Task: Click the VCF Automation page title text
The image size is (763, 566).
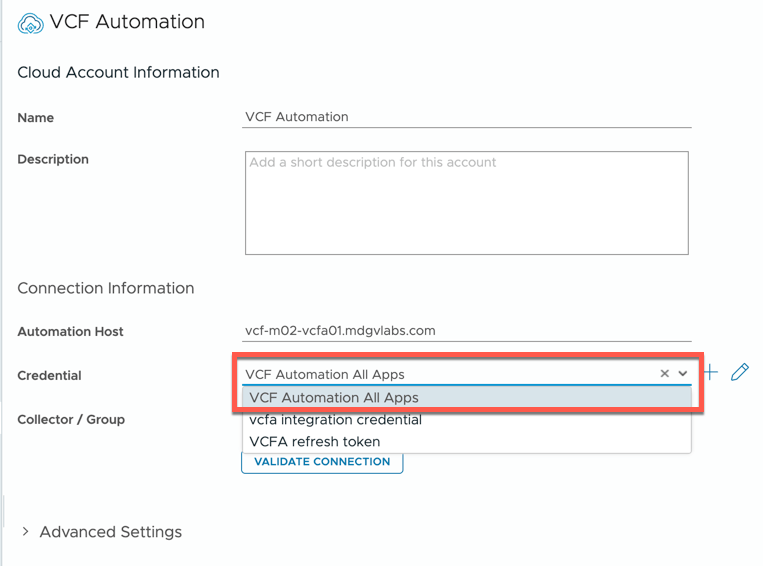Action: point(127,22)
